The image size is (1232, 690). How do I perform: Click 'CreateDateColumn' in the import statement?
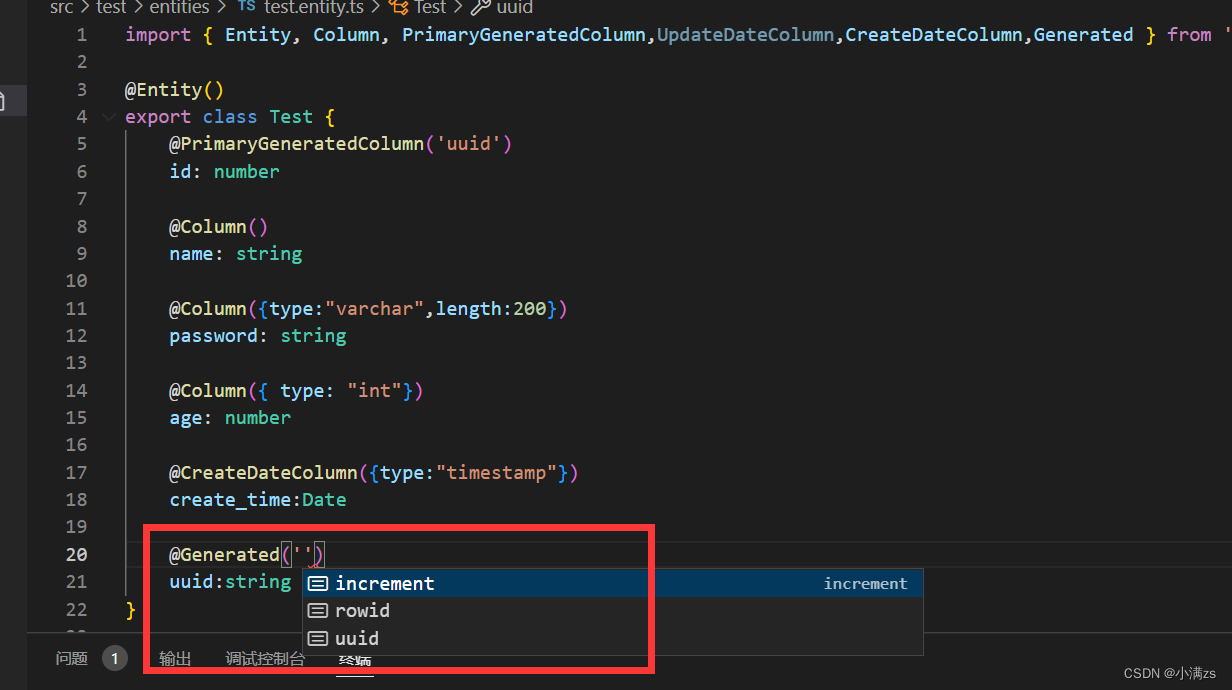pos(934,35)
